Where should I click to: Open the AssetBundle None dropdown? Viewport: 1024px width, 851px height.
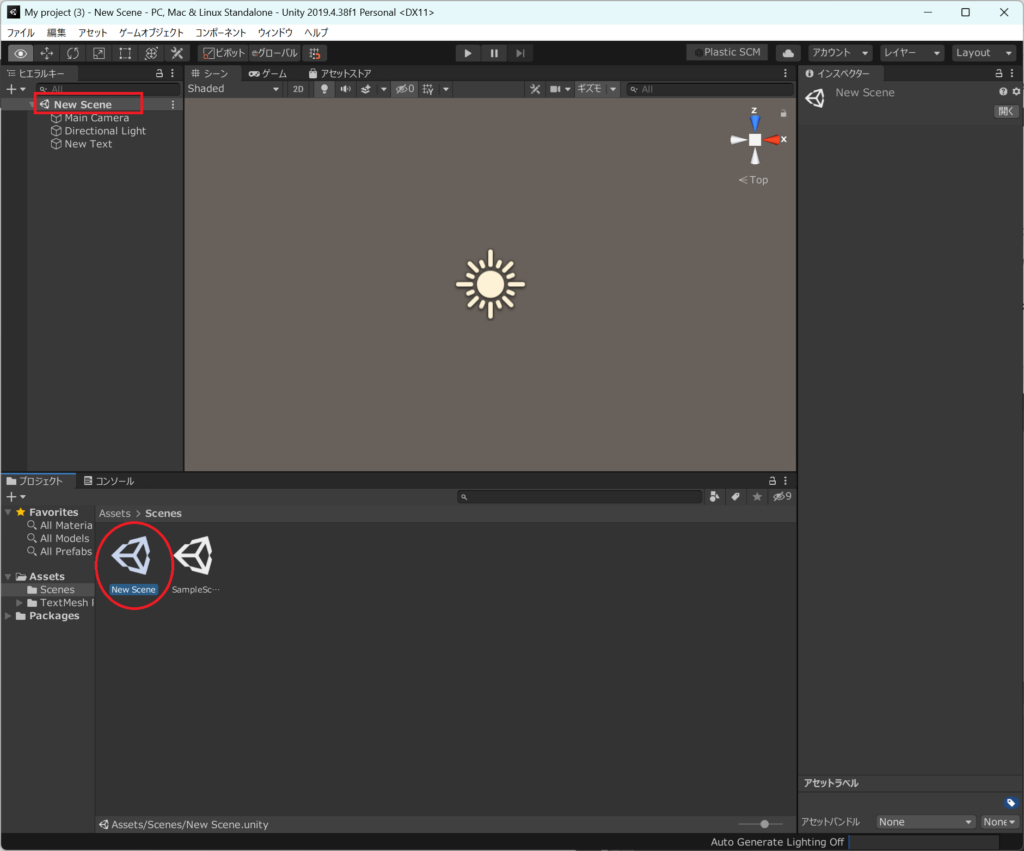[925, 822]
